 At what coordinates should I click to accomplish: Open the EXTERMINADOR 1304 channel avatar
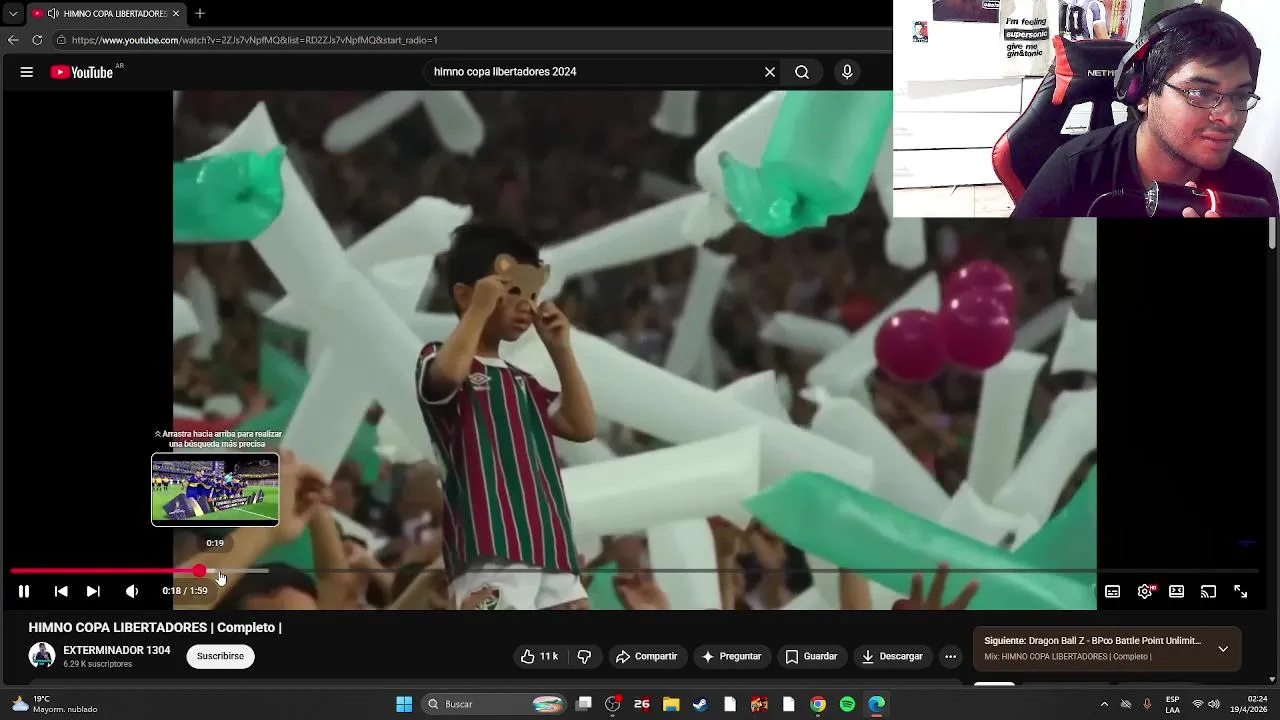point(42,656)
